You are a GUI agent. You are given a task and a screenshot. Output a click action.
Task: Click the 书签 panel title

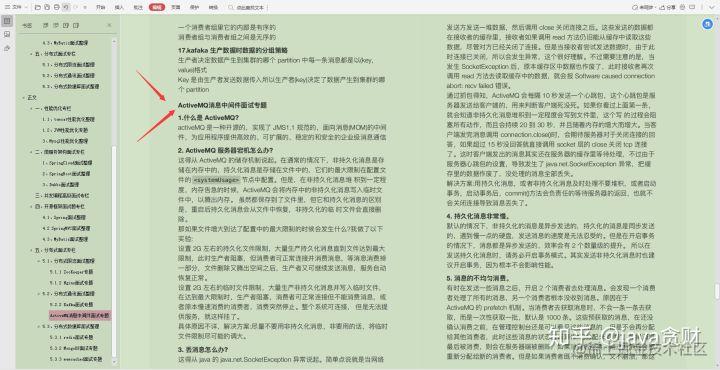coord(27,25)
